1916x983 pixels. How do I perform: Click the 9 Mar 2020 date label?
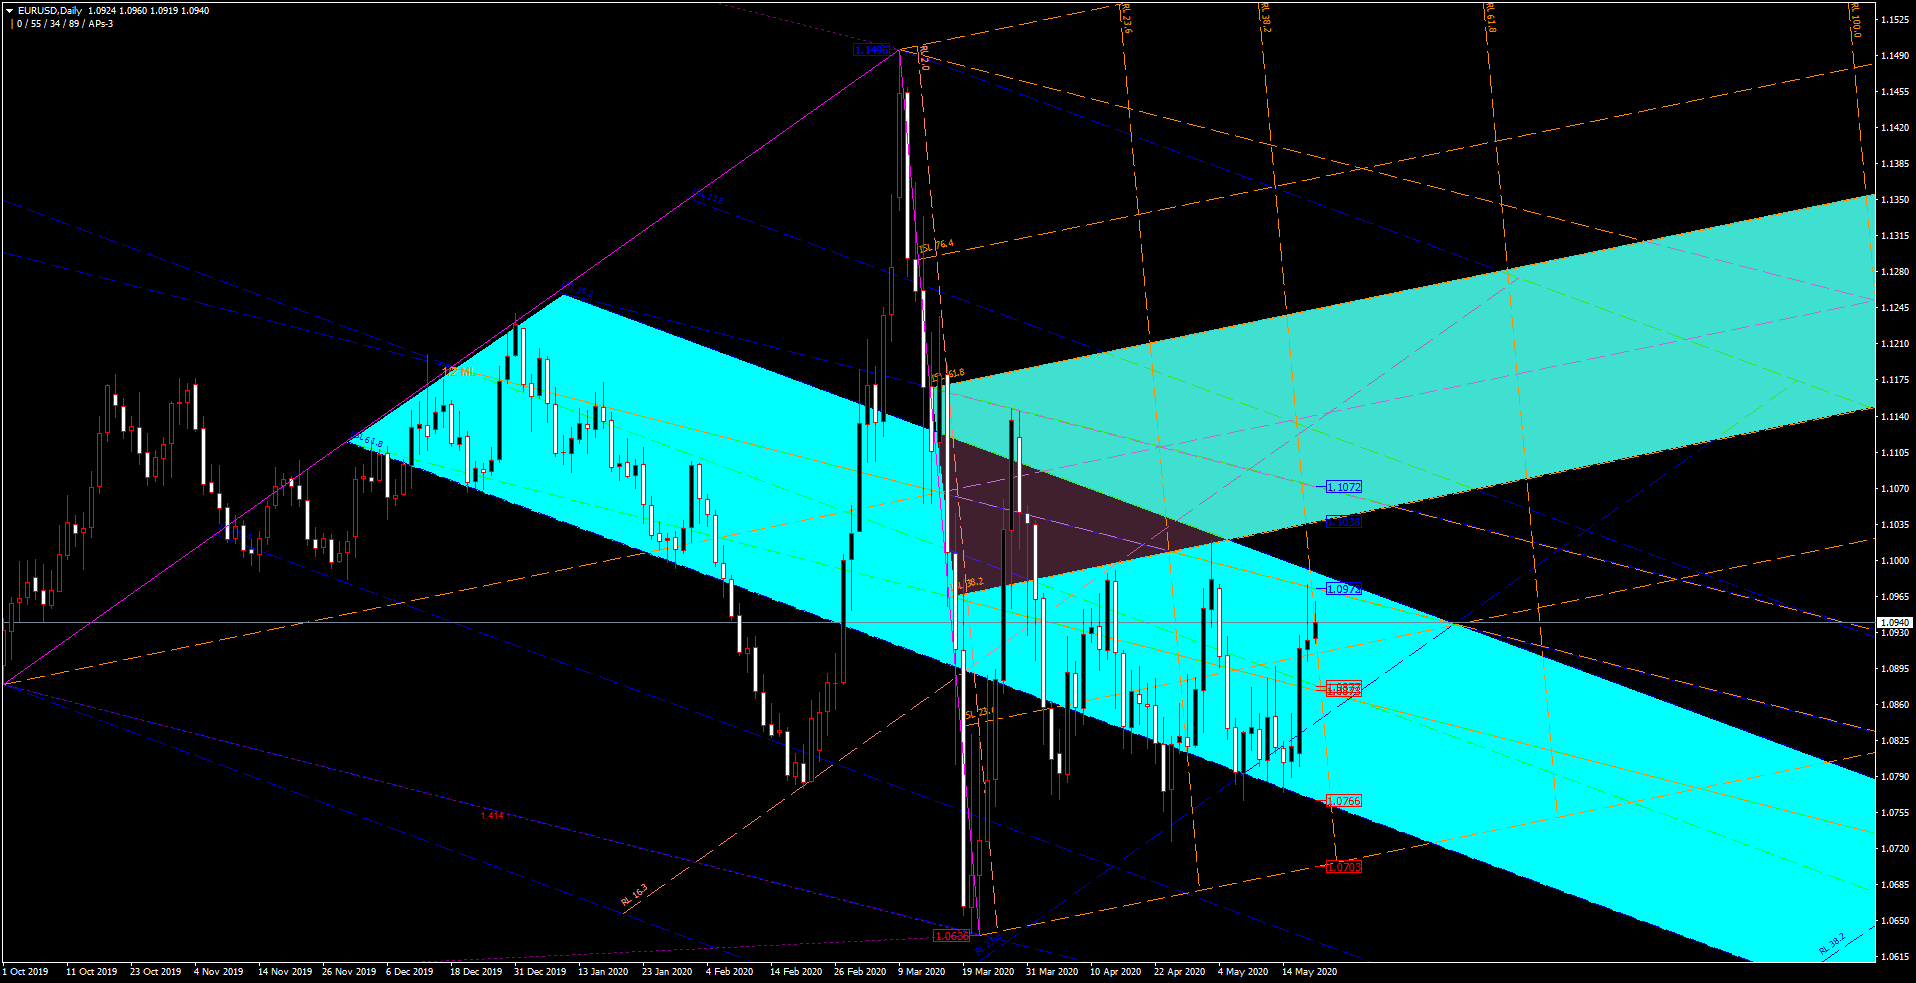coord(921,972)
